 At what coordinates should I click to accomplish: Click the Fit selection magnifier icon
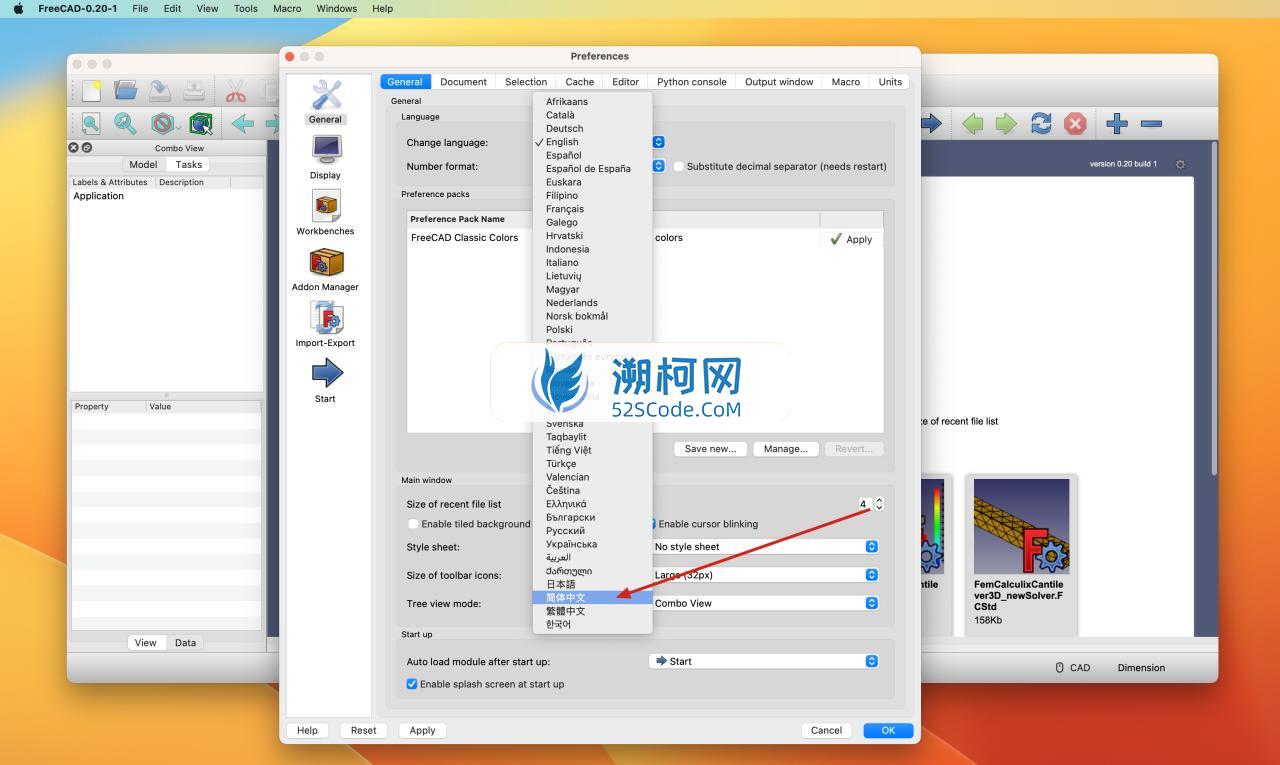coord(125,124)
